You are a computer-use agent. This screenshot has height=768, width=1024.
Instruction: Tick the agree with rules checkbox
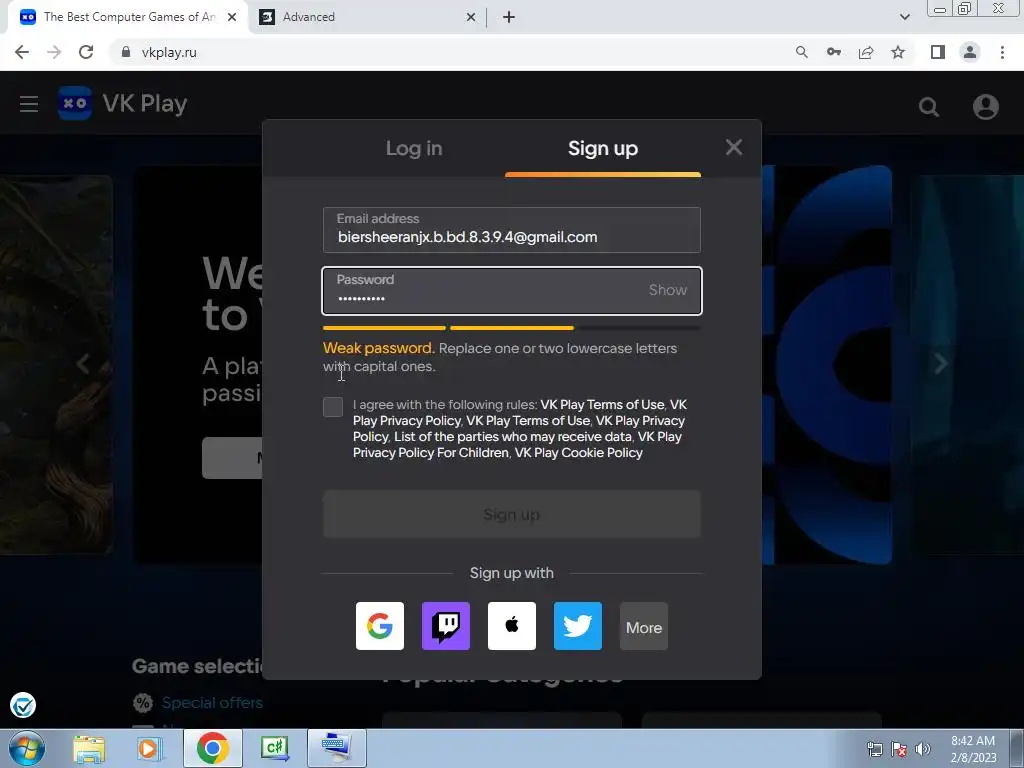click(332, 406)
